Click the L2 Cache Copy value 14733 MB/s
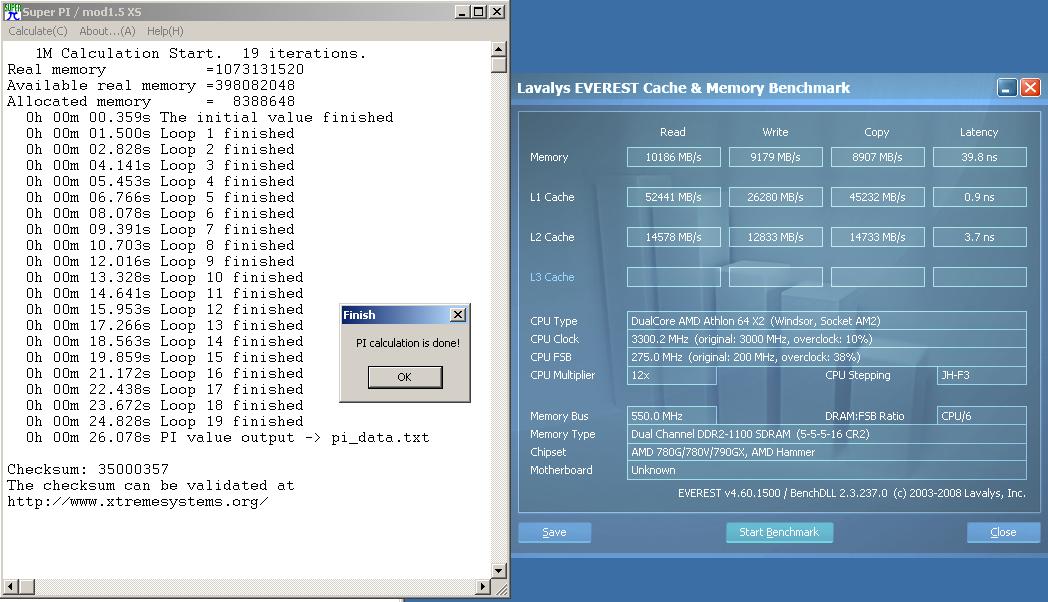 (878, 237)
